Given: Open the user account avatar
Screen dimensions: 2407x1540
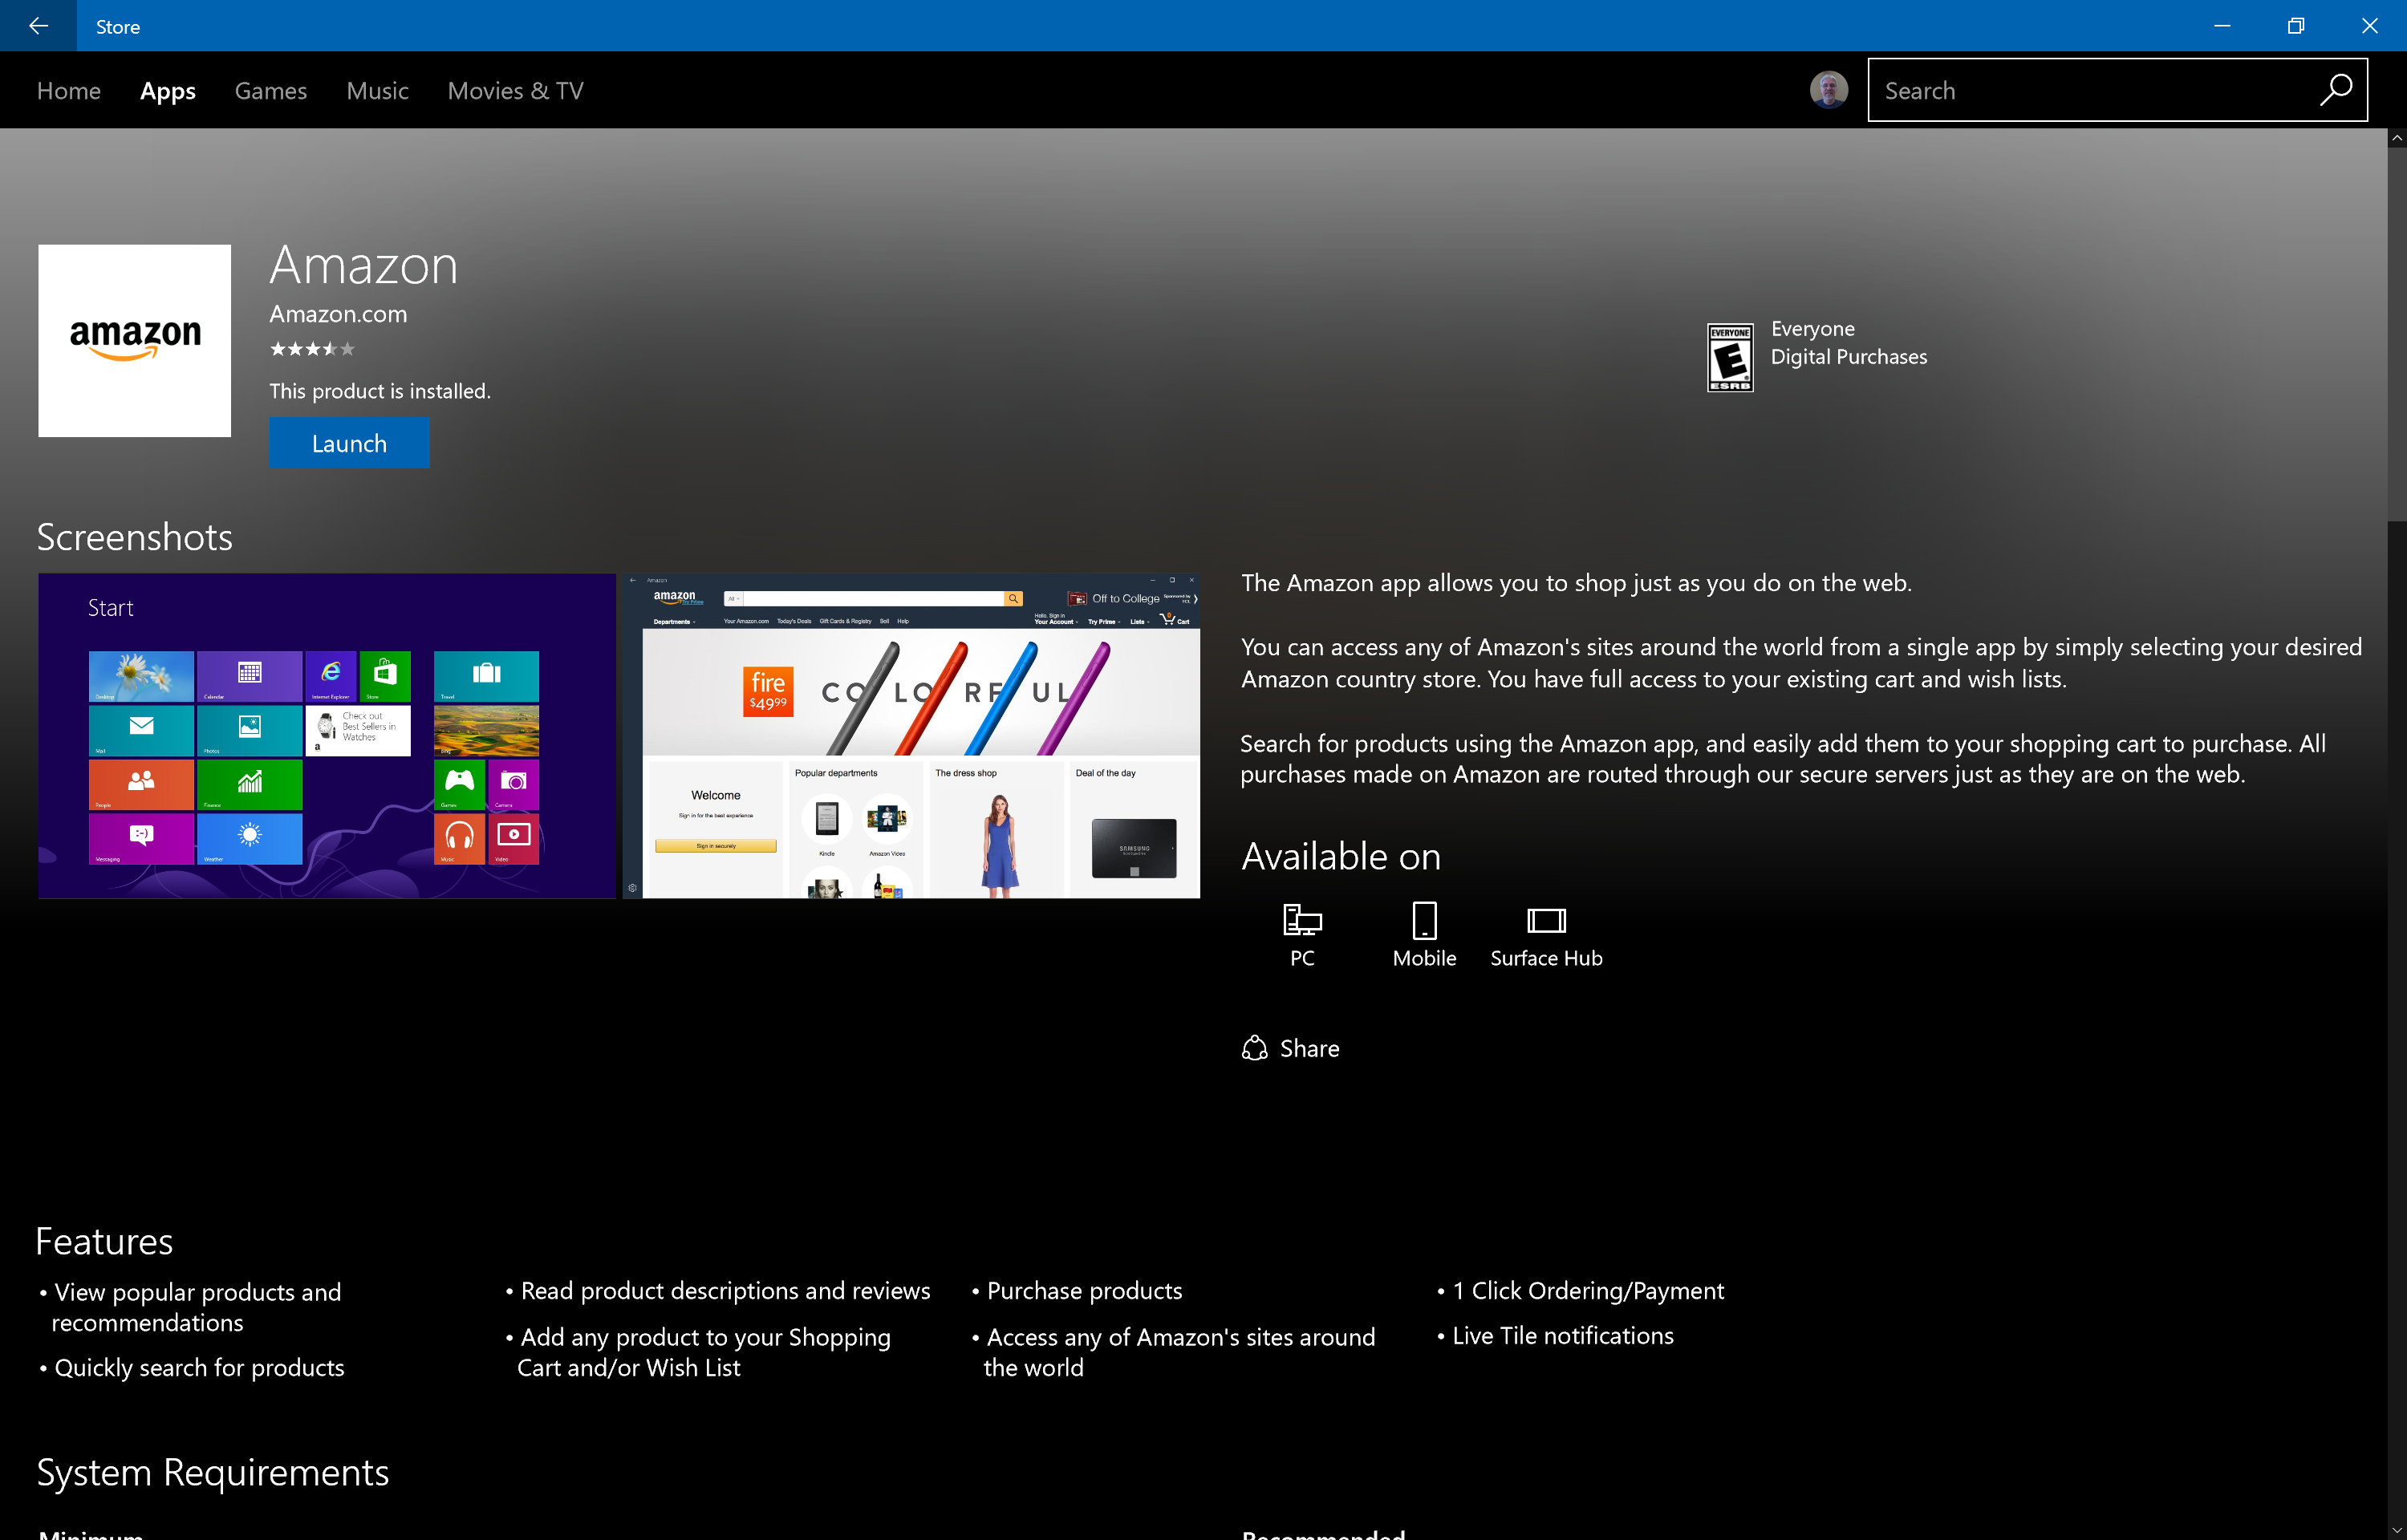Looking at the screenshot, I should tap(1828, 90).
